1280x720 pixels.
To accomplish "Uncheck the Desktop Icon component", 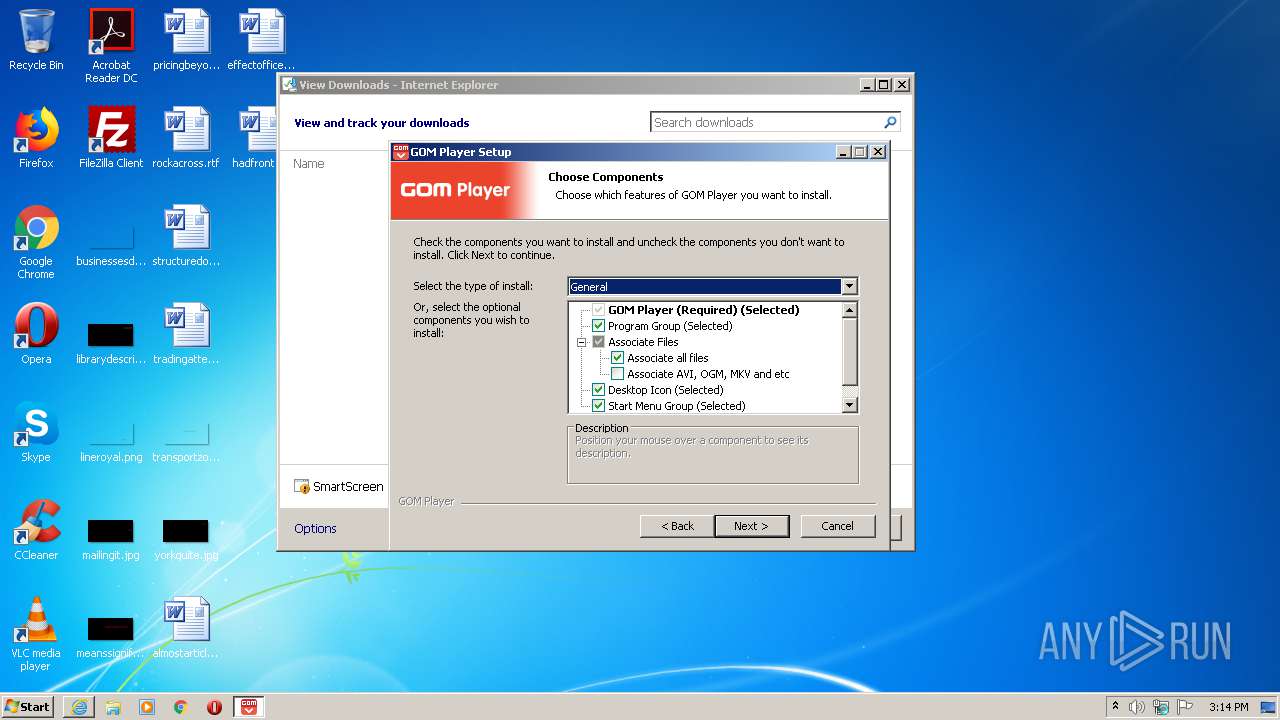I will tap(598, 390).
